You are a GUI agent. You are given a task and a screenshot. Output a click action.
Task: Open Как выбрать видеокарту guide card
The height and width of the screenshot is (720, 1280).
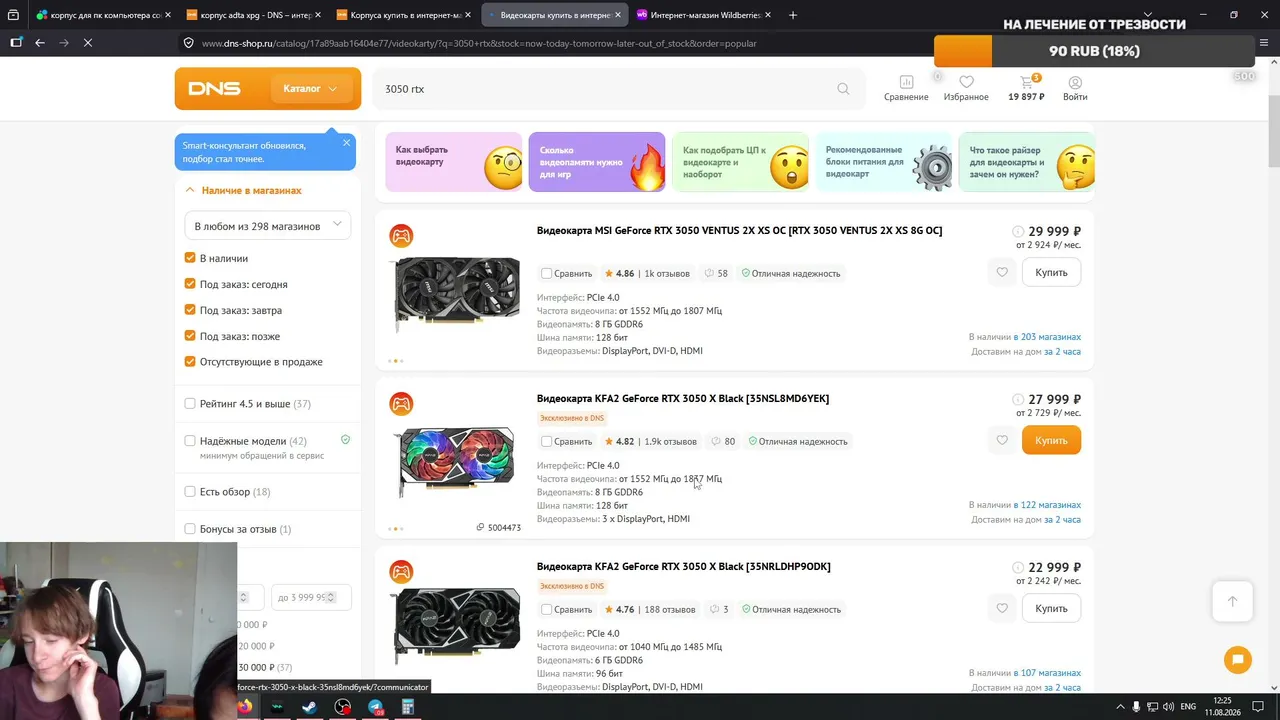pyautogui.click(x=454, y=162)
